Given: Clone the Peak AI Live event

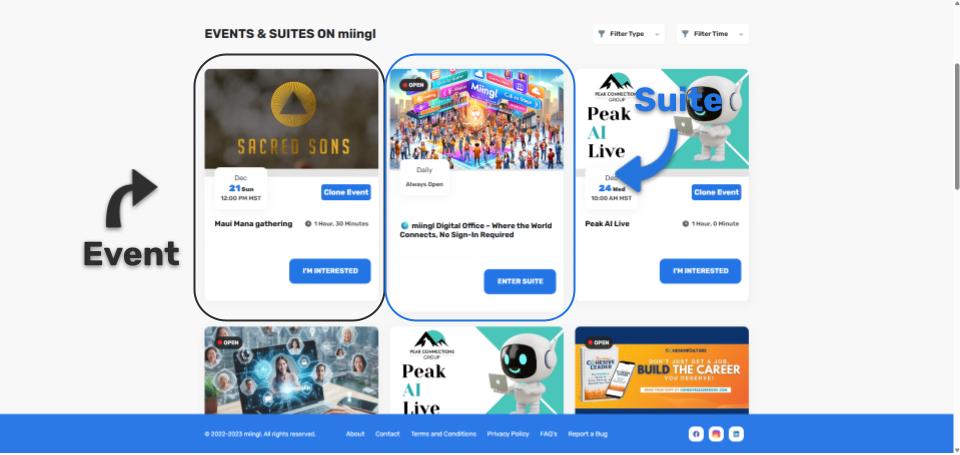Looking at the screenshot, I should tap(716, 192).
